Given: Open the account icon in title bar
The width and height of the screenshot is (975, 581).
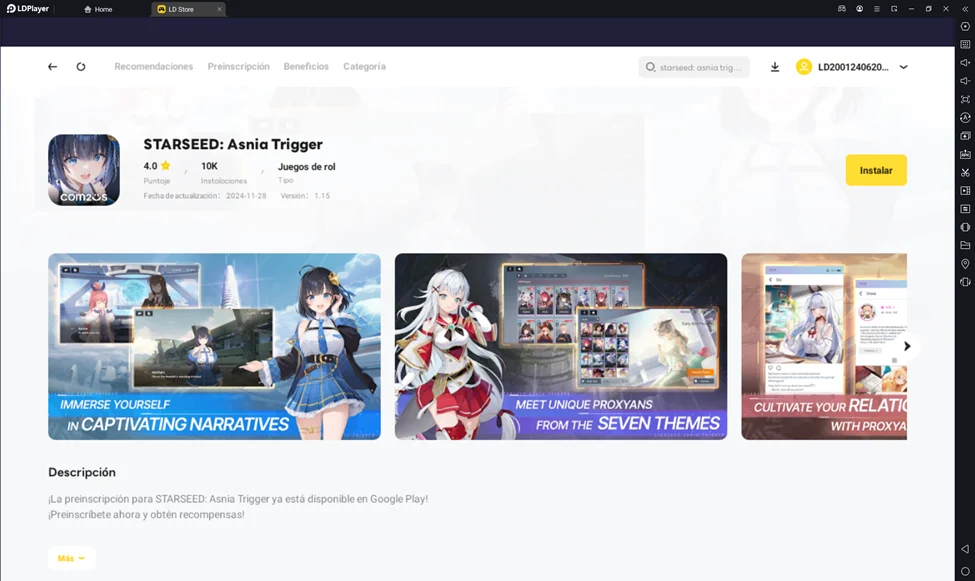Looking at the screenshot, I should point(859,9).
